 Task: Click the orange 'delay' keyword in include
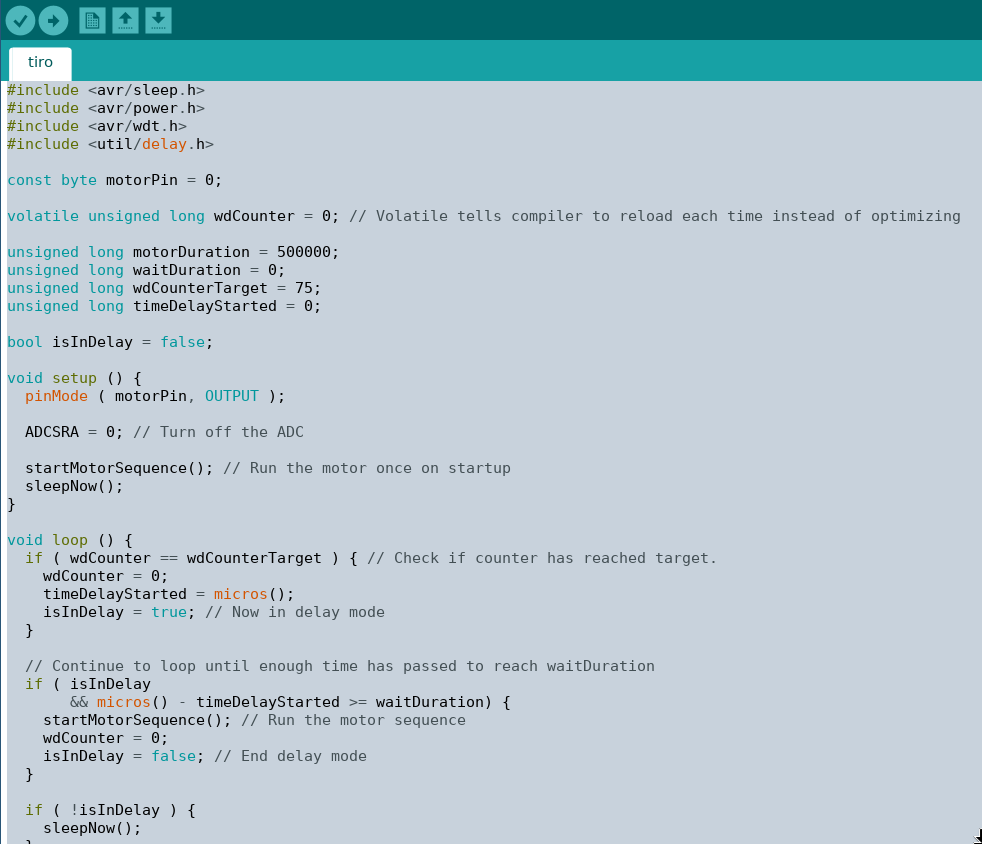pyautogui.click(x=164, y=144)
